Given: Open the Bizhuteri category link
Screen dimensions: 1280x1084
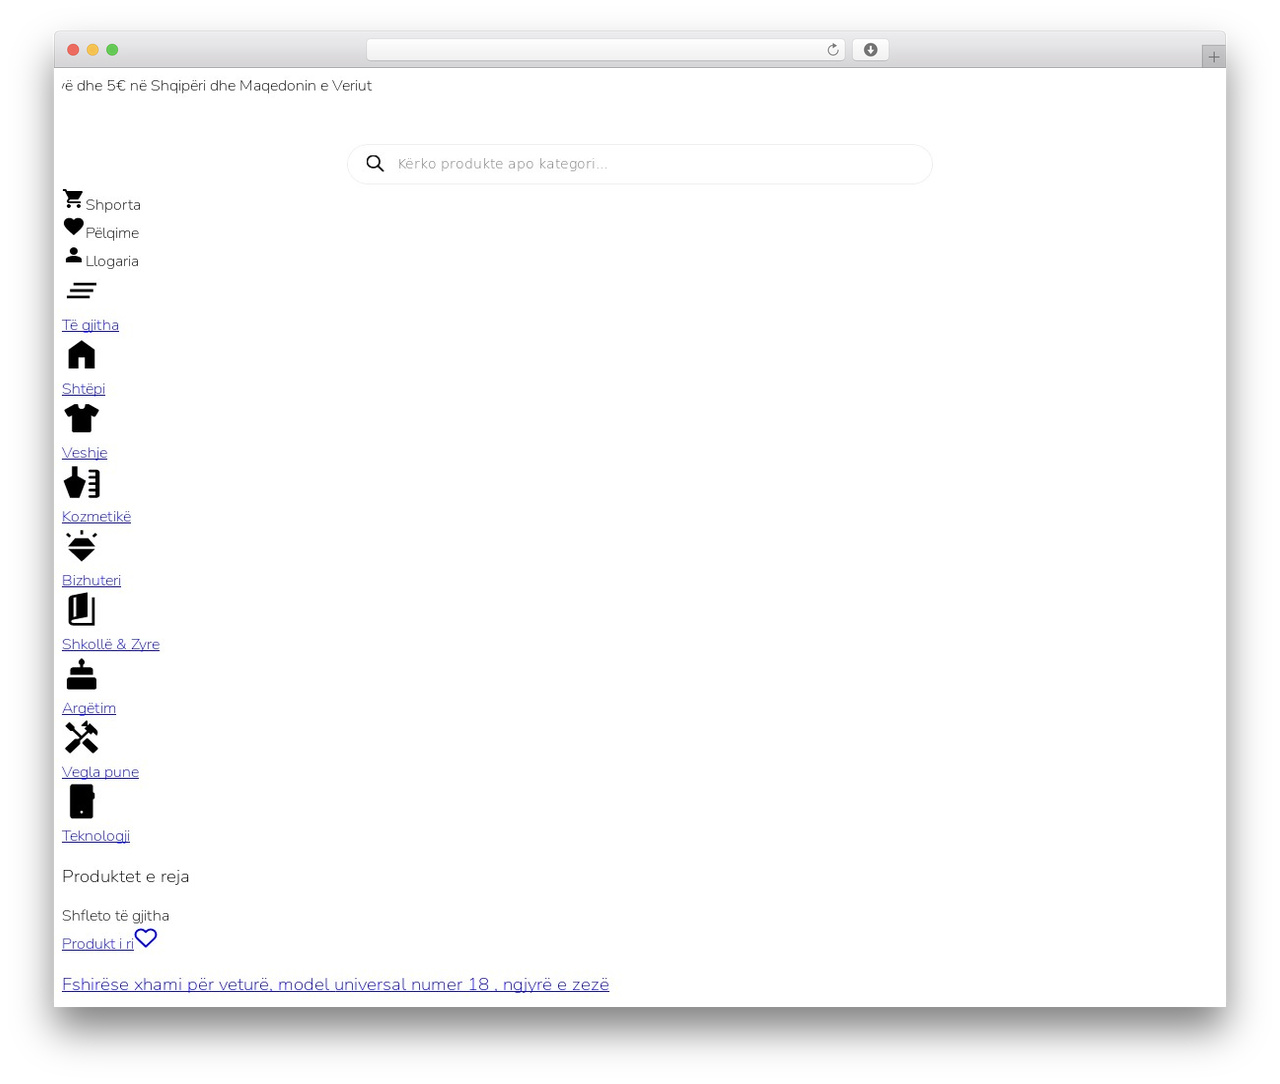Looking at the screenshot, I should tap(91, 581).
